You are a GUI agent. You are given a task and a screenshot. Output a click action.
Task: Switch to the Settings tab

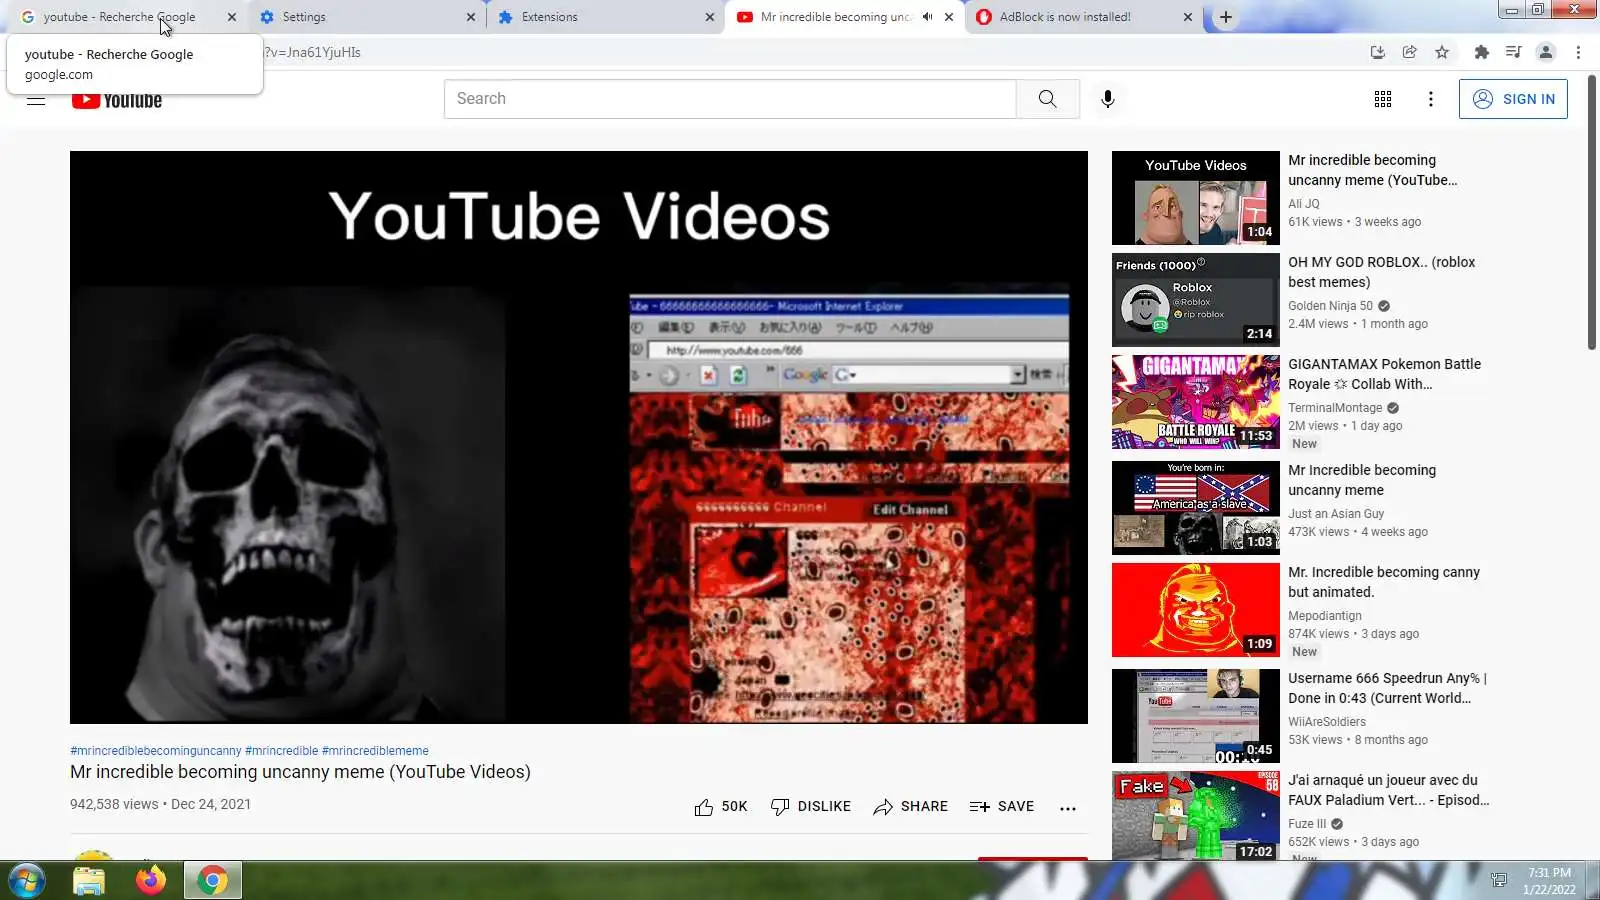pos(367,17)
